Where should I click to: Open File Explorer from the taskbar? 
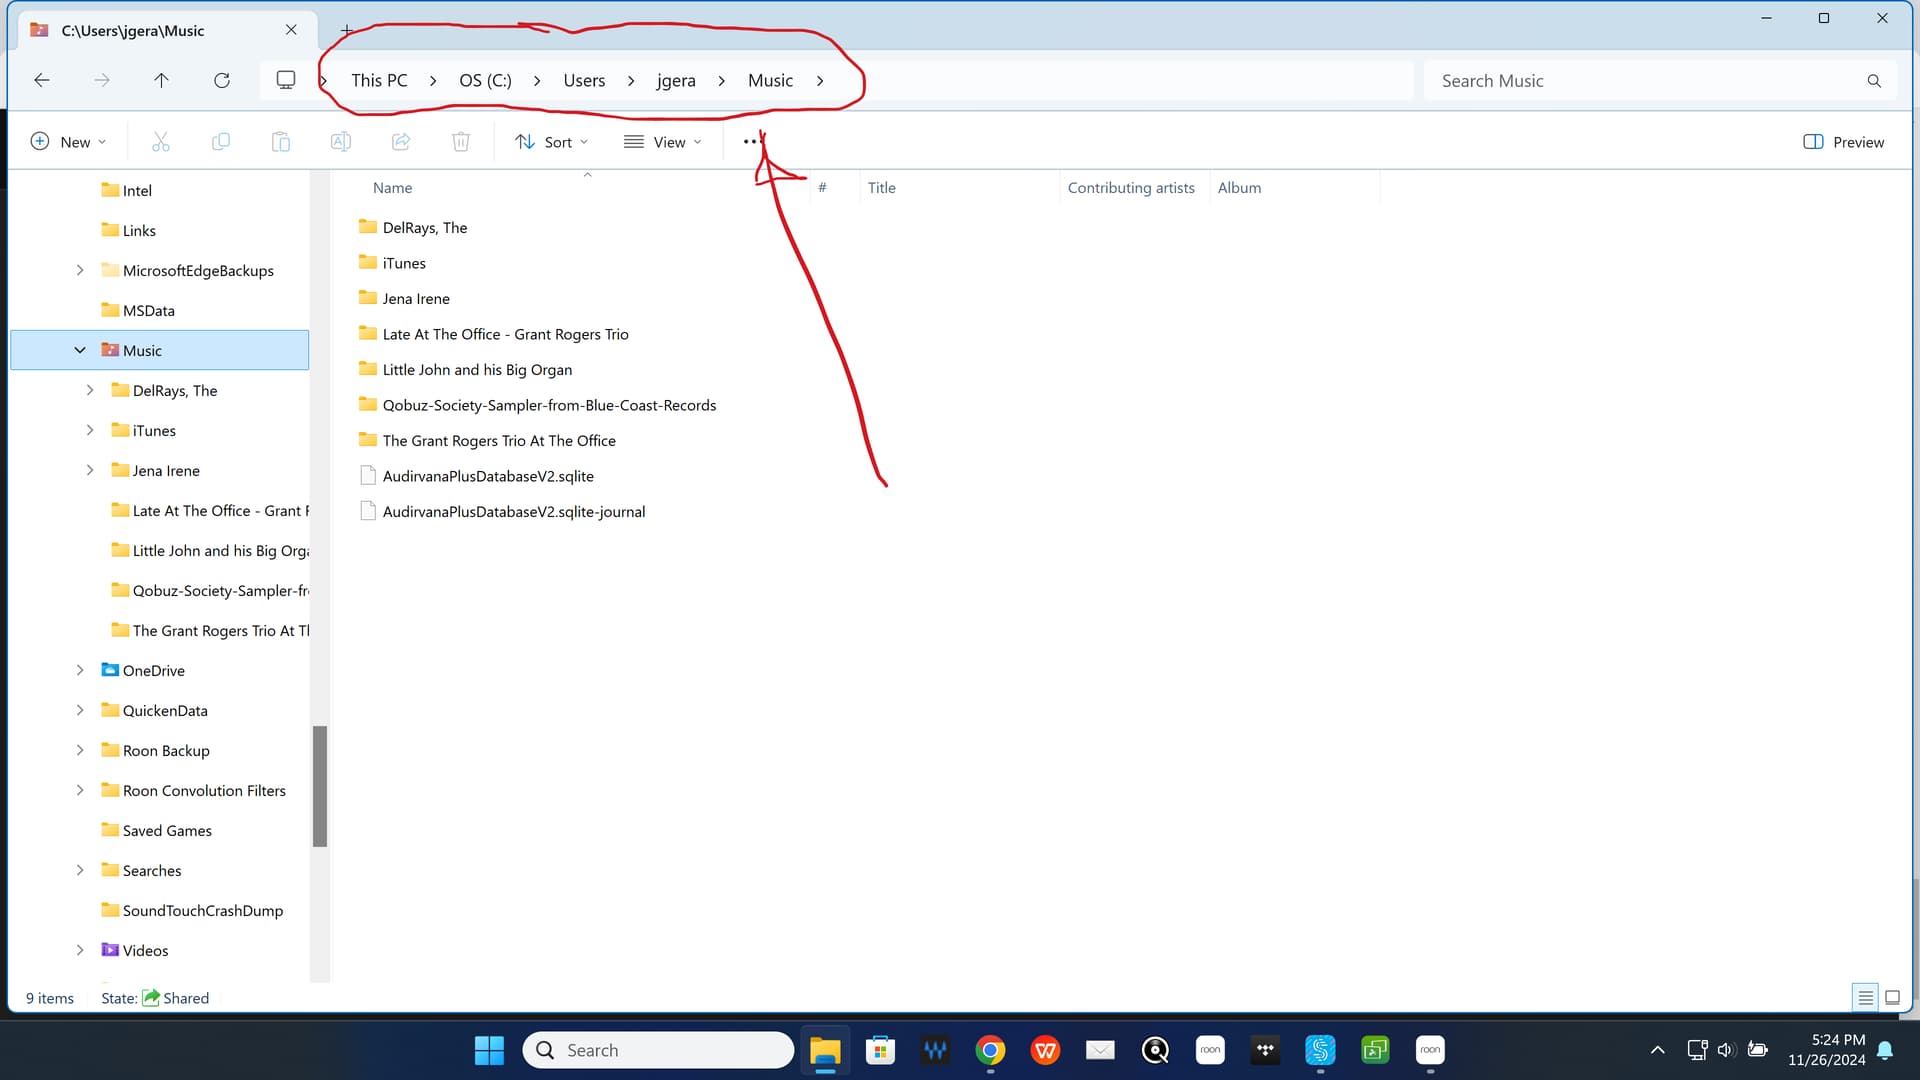point(825,1050)
